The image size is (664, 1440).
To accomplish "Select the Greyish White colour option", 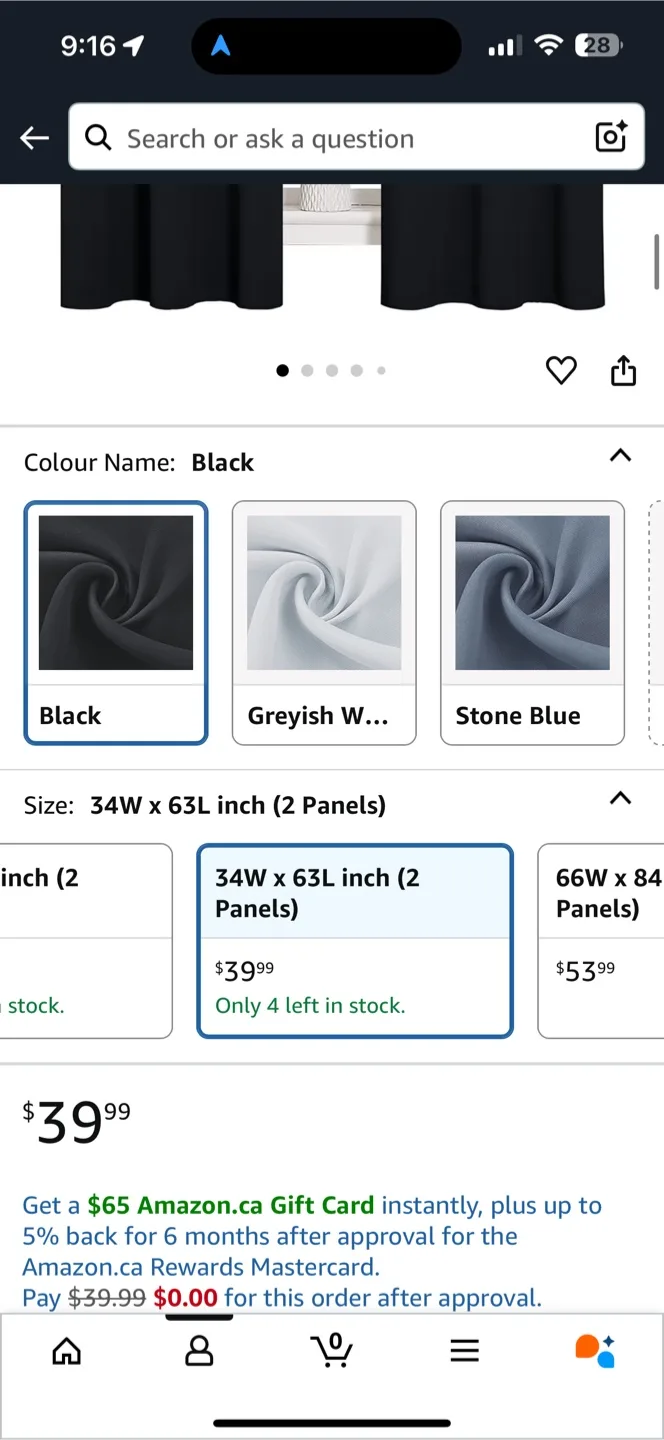I will pyautogui.click(x=324, y=622).
